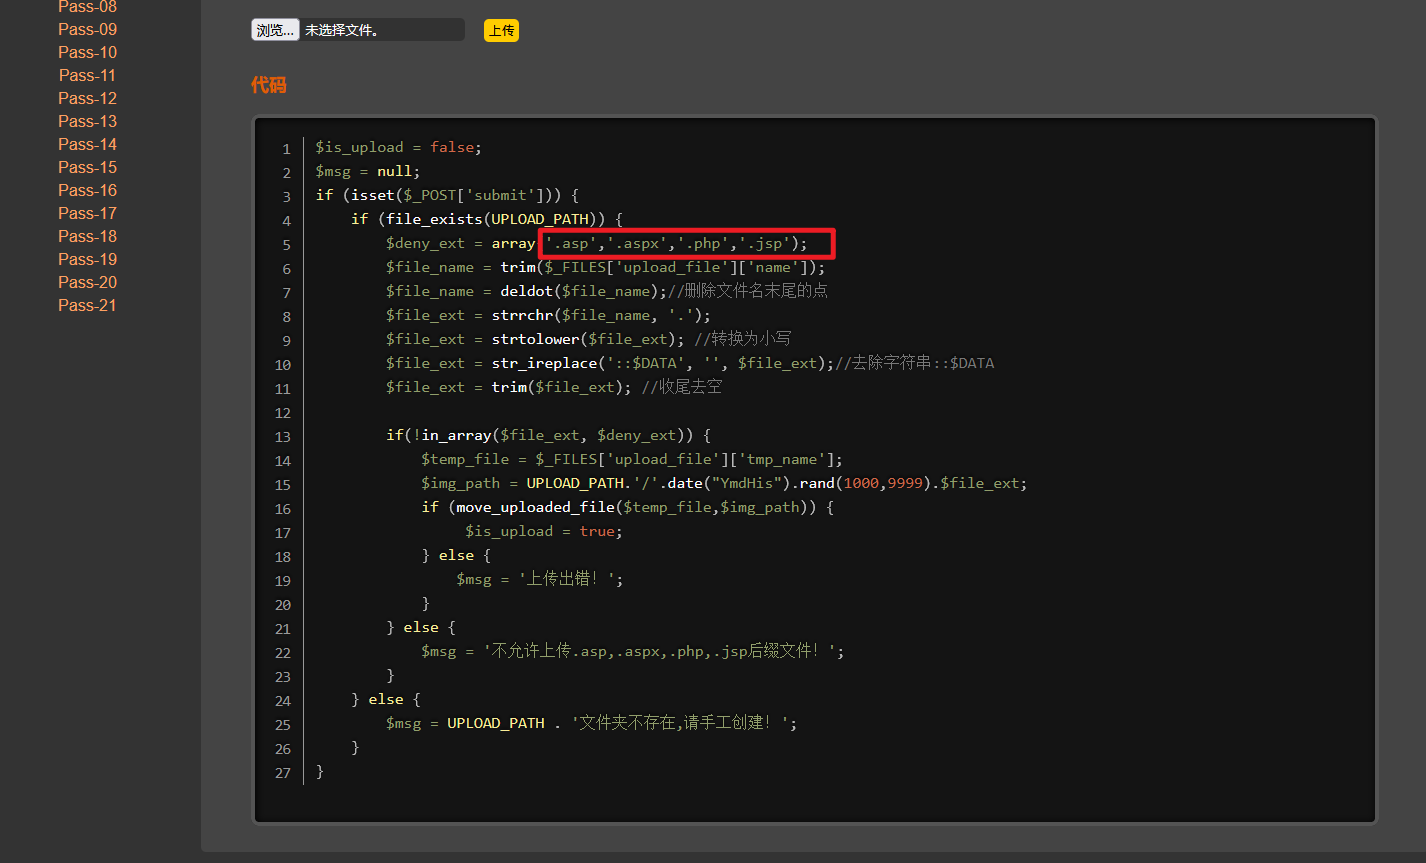Click the str_ireplace('::$DATA' line
The image size is (1426, 863).
690,363
